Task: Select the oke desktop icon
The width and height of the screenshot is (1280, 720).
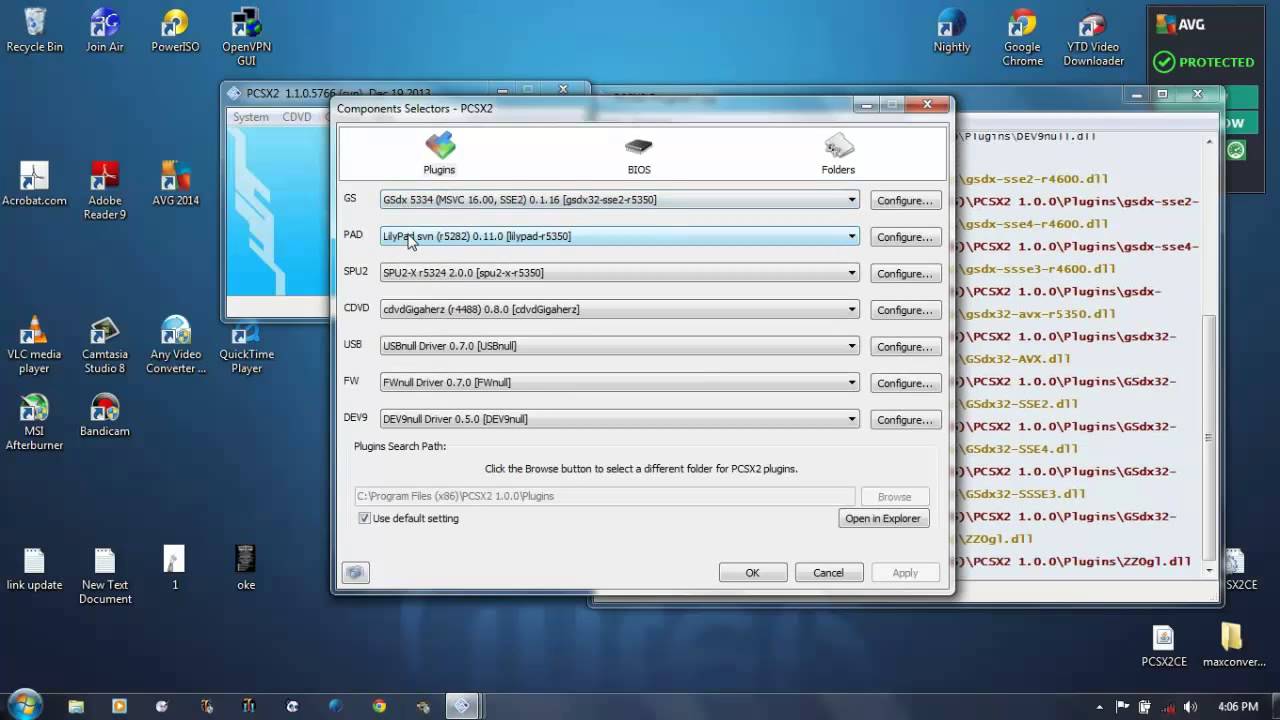Action: pos(246,569)
